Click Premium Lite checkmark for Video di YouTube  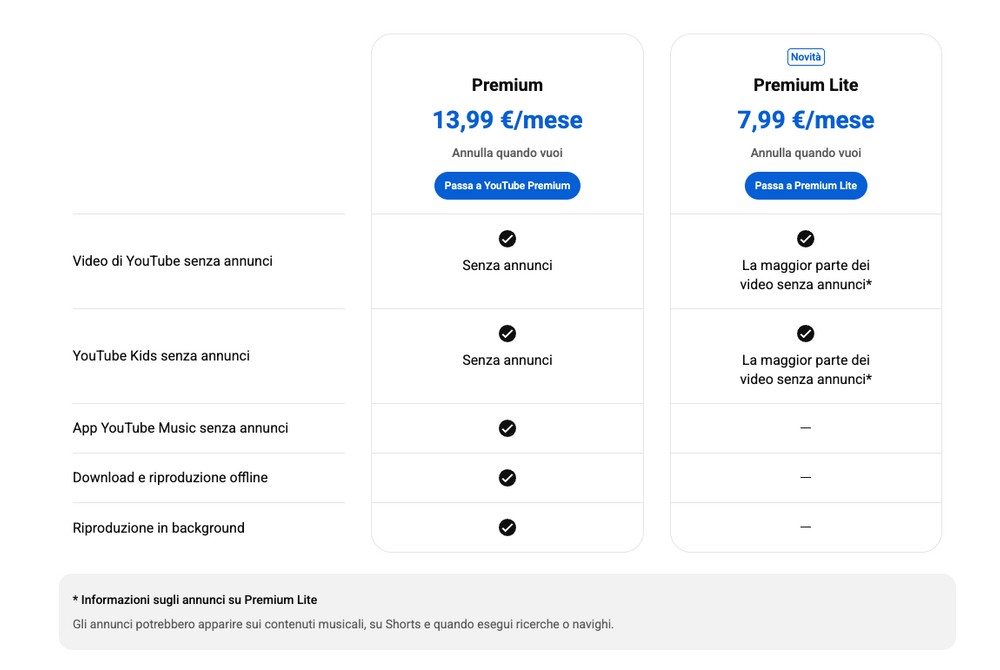pos(805,239)
